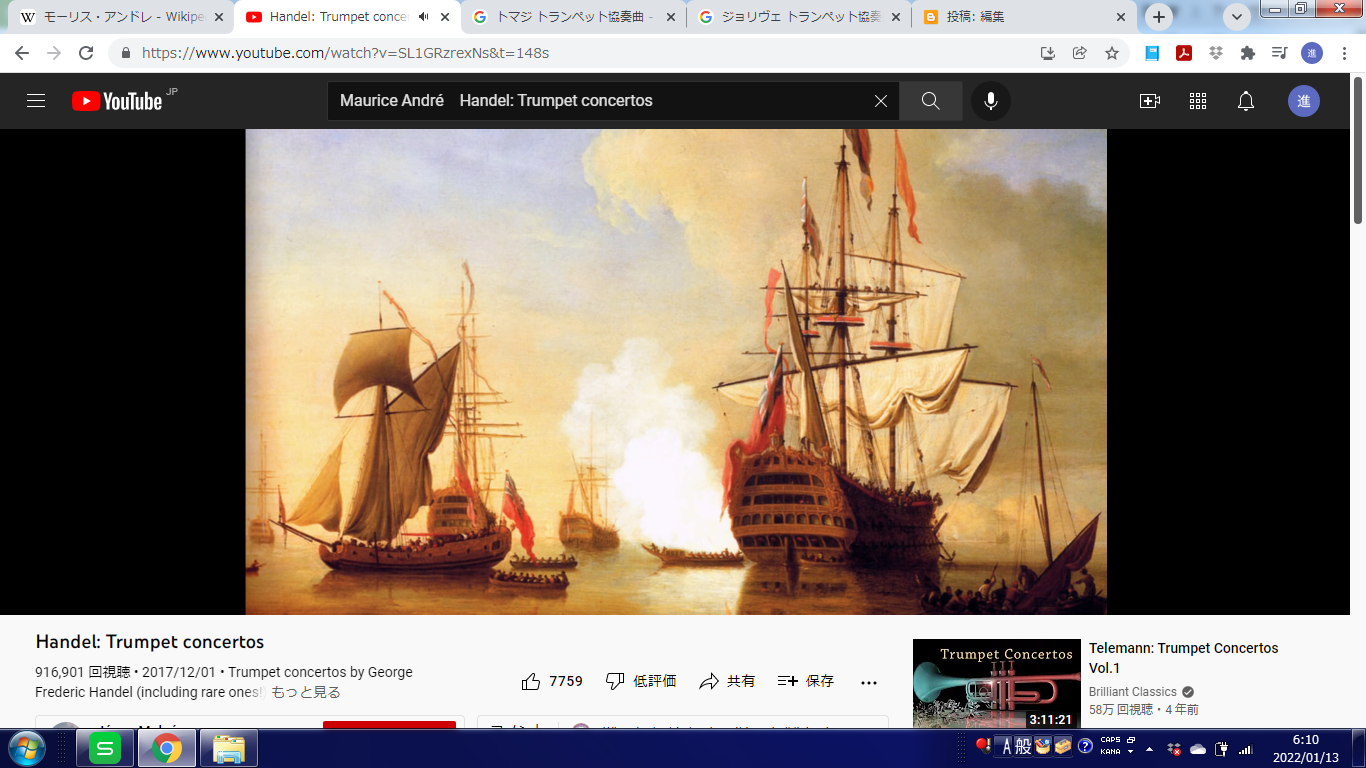Click the video player painting
The height and width of the screenshot is (768, 1366).
pos(676,371)
